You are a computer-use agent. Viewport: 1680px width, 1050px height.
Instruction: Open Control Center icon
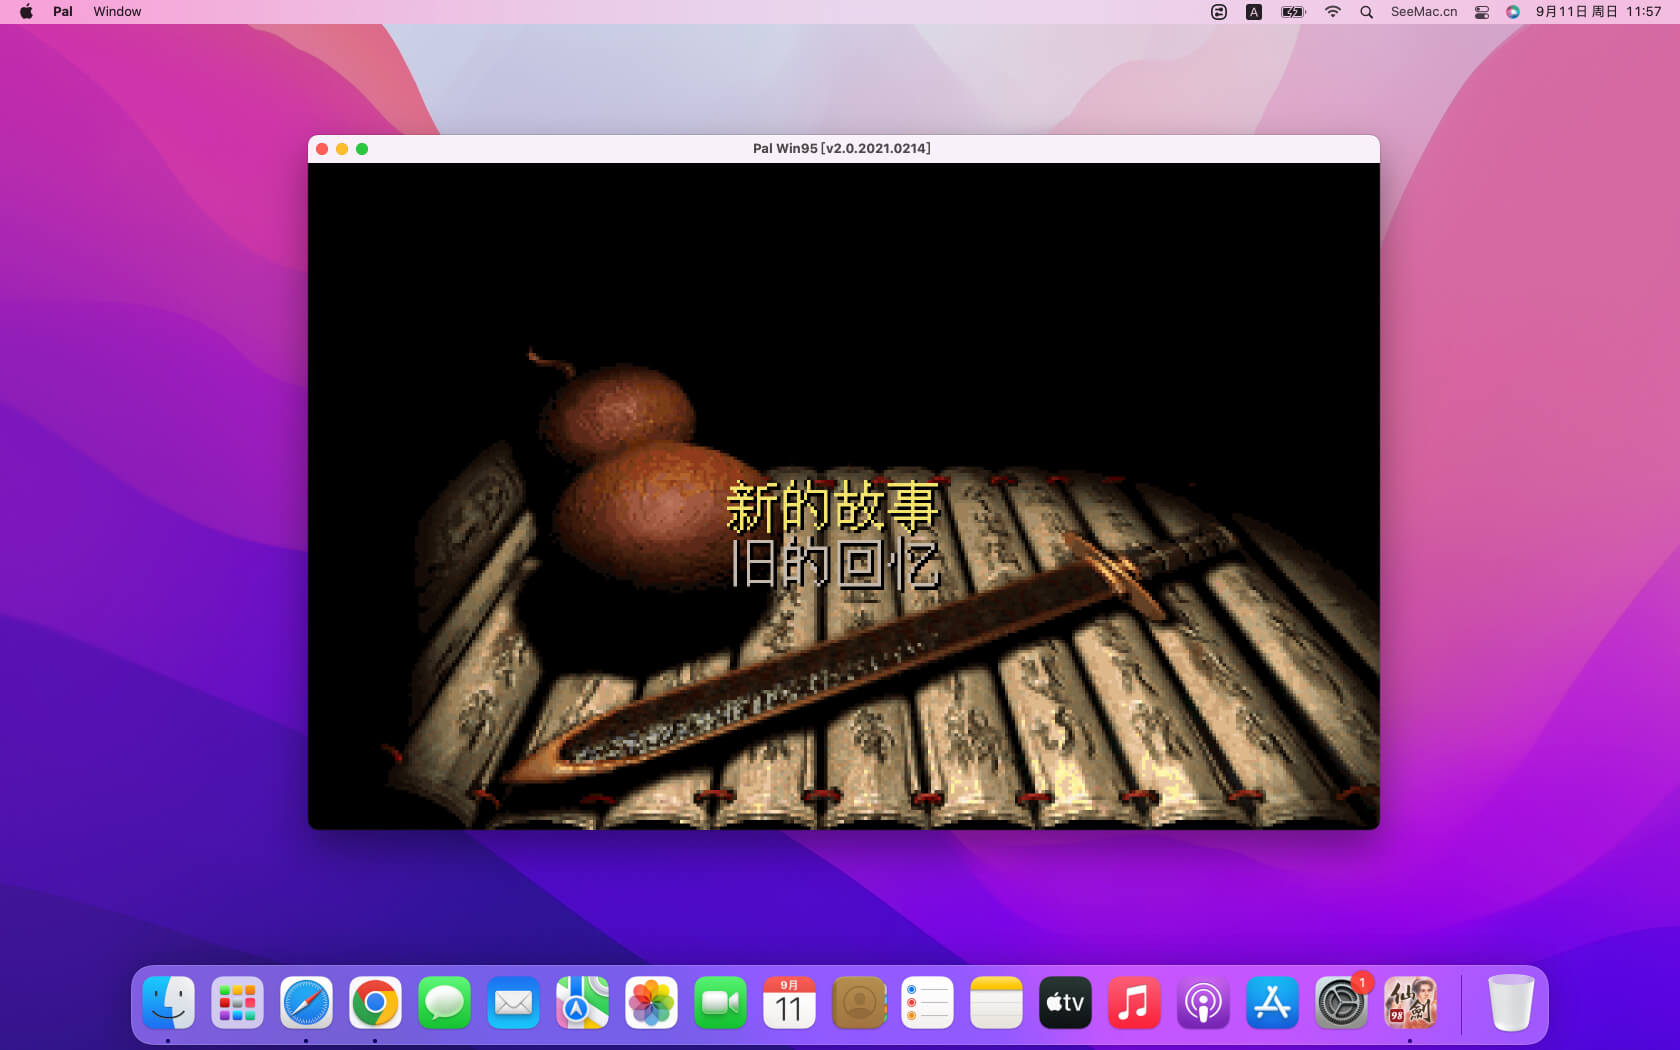coord(1482,12)
